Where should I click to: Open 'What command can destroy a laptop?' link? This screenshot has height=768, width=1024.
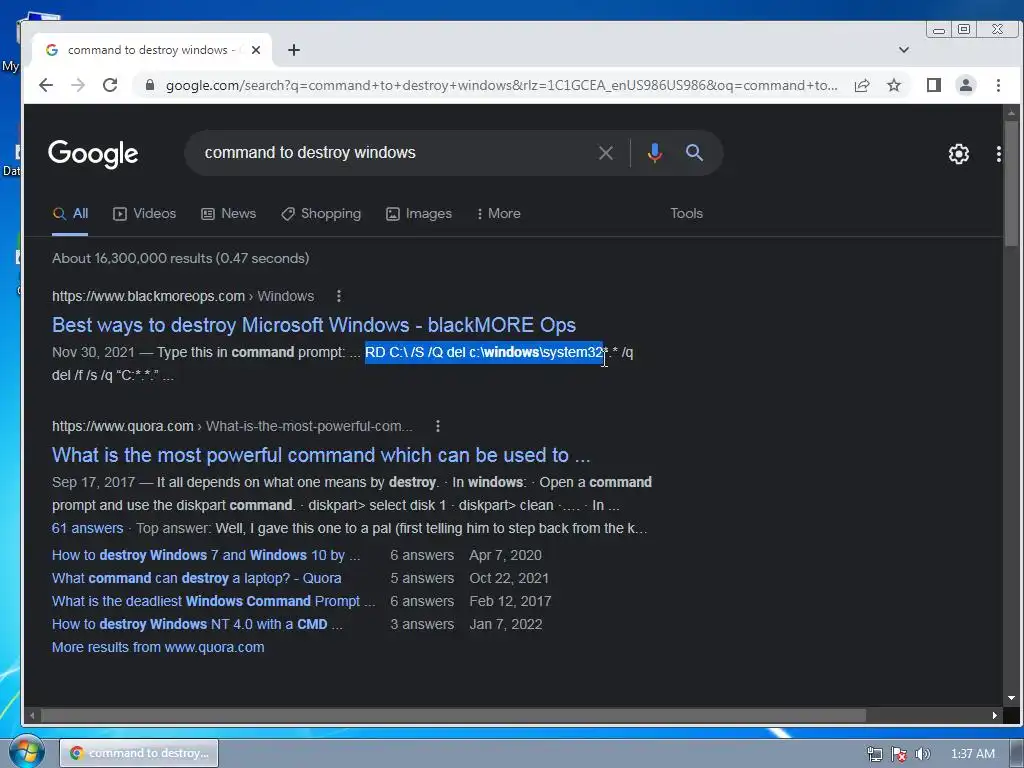click(x=196, y=578)
